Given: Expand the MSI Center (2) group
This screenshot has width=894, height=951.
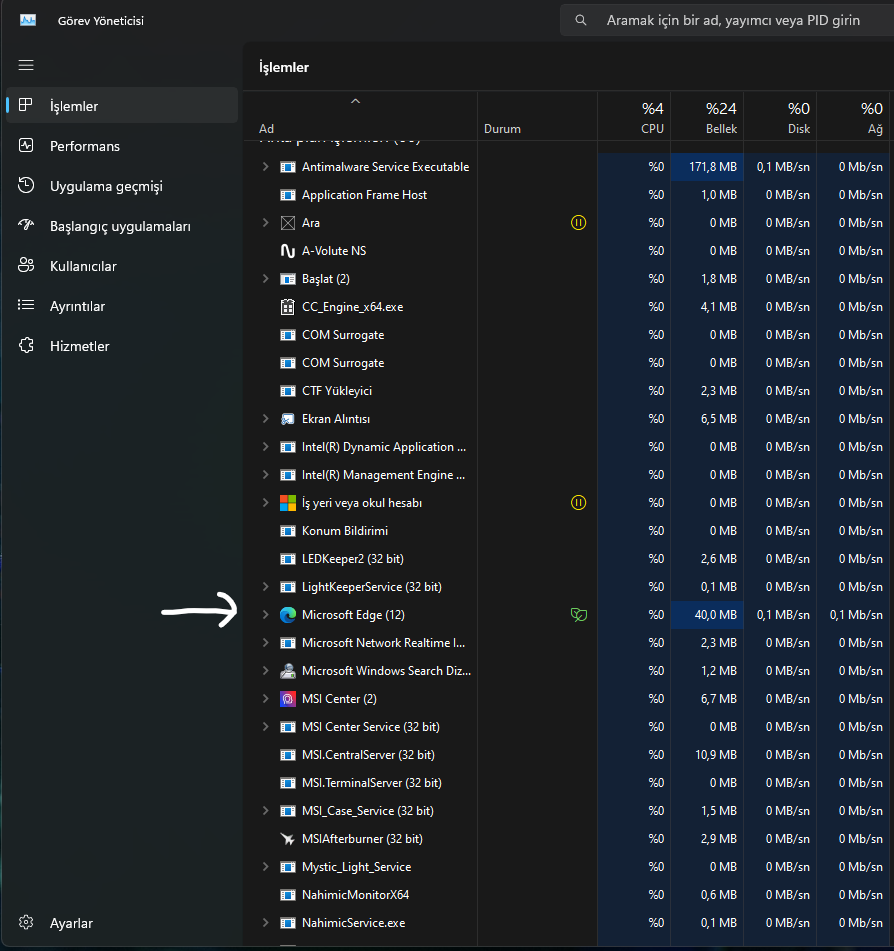Looking at the screenshot, I should point(265,699).
